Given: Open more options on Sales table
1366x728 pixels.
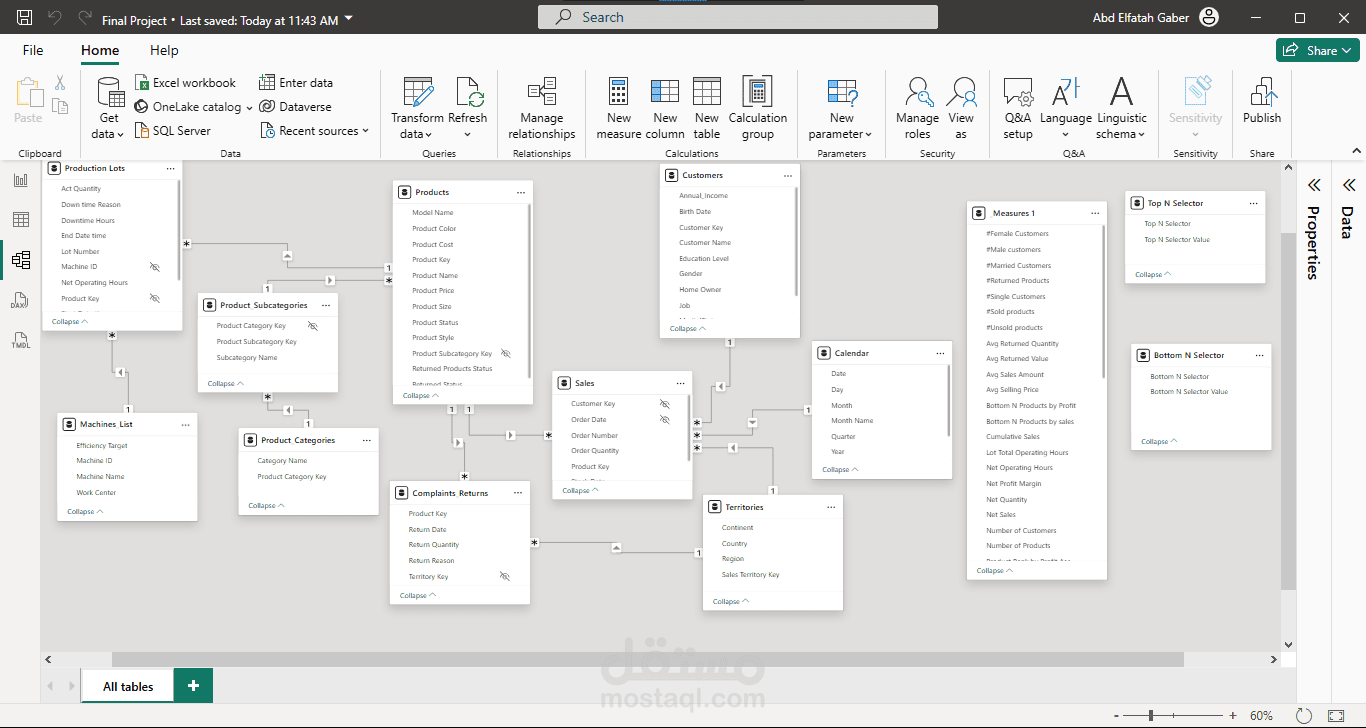Looking at the screenshot, I should point(680,383).
